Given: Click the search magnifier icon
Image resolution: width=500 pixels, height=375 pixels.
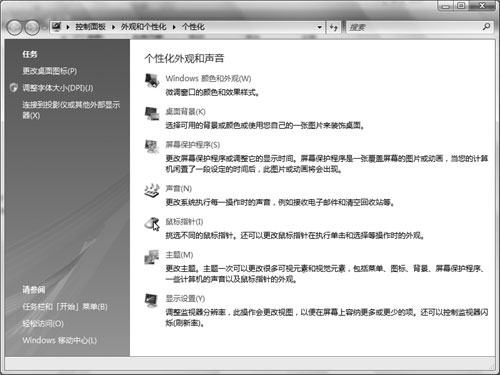Looking at the screenshot, I should (486, 27).
